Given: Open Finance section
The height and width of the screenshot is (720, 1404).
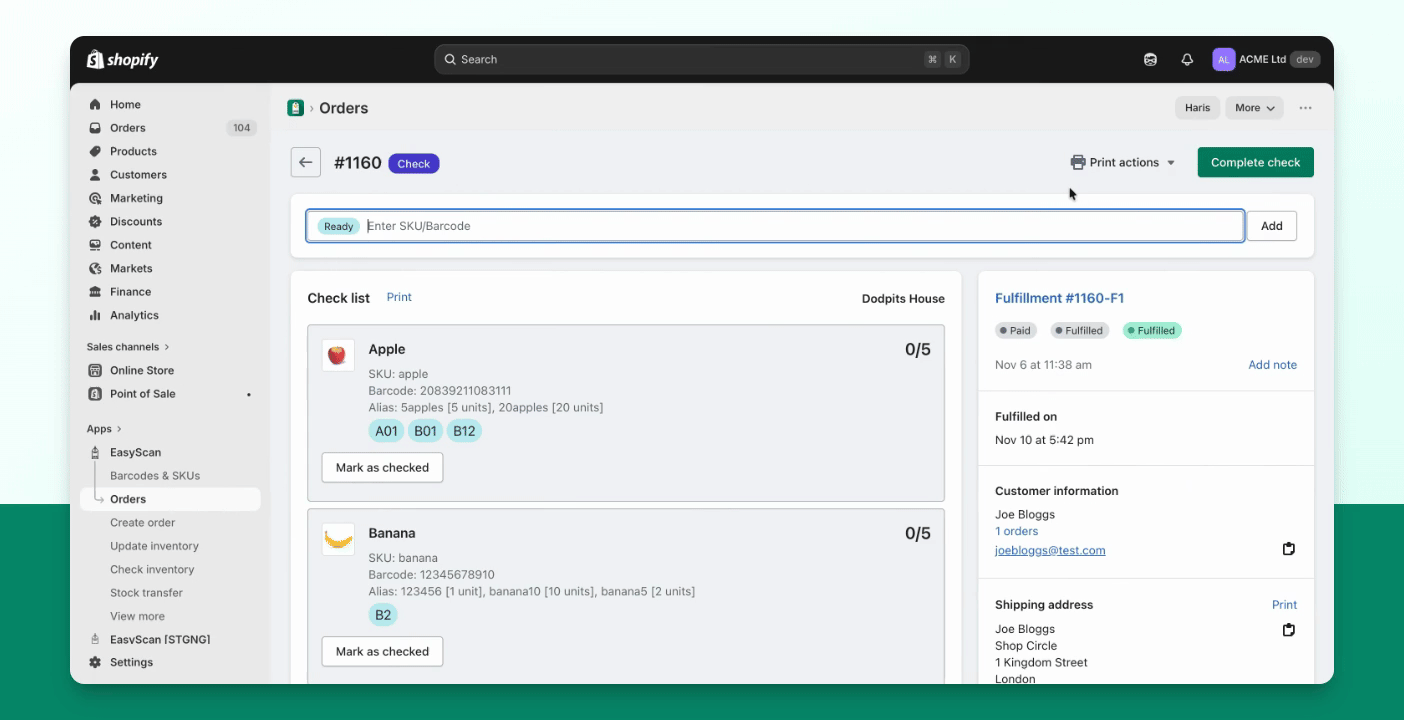Looking at the screenshot, I should click(x=130, y=292).
